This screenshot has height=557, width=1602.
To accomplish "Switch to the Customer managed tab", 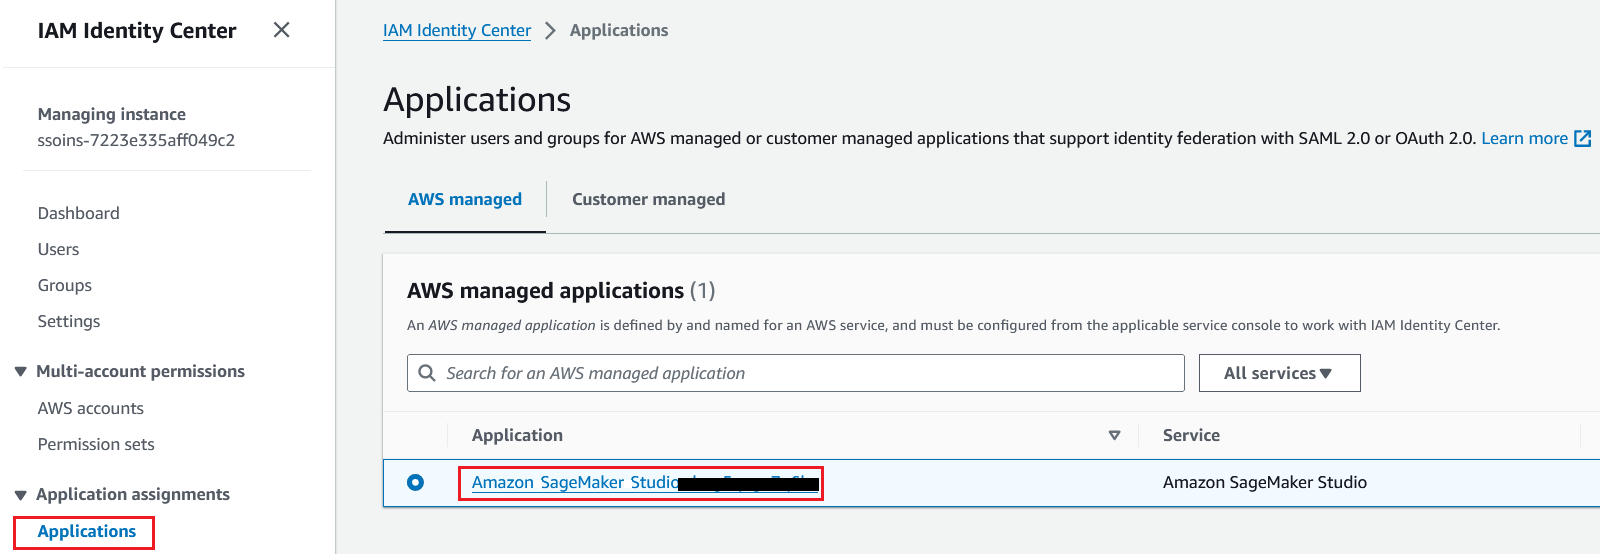I will tap(648, 199).
